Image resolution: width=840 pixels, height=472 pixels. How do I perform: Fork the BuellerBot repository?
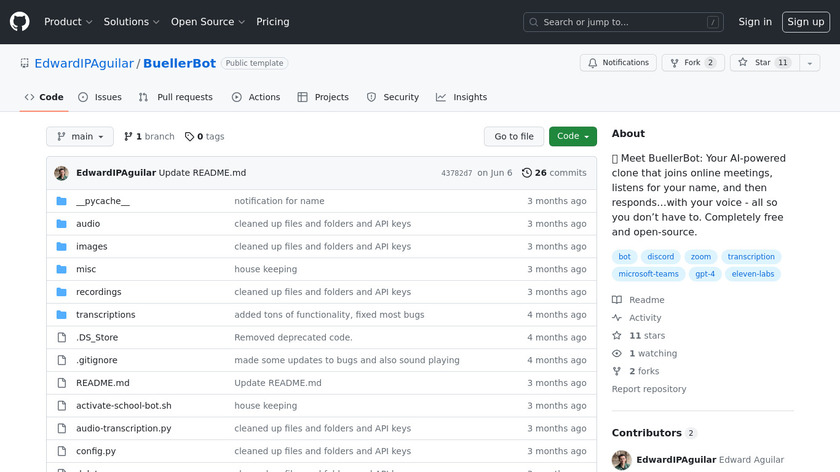click(x=692, y=62)
